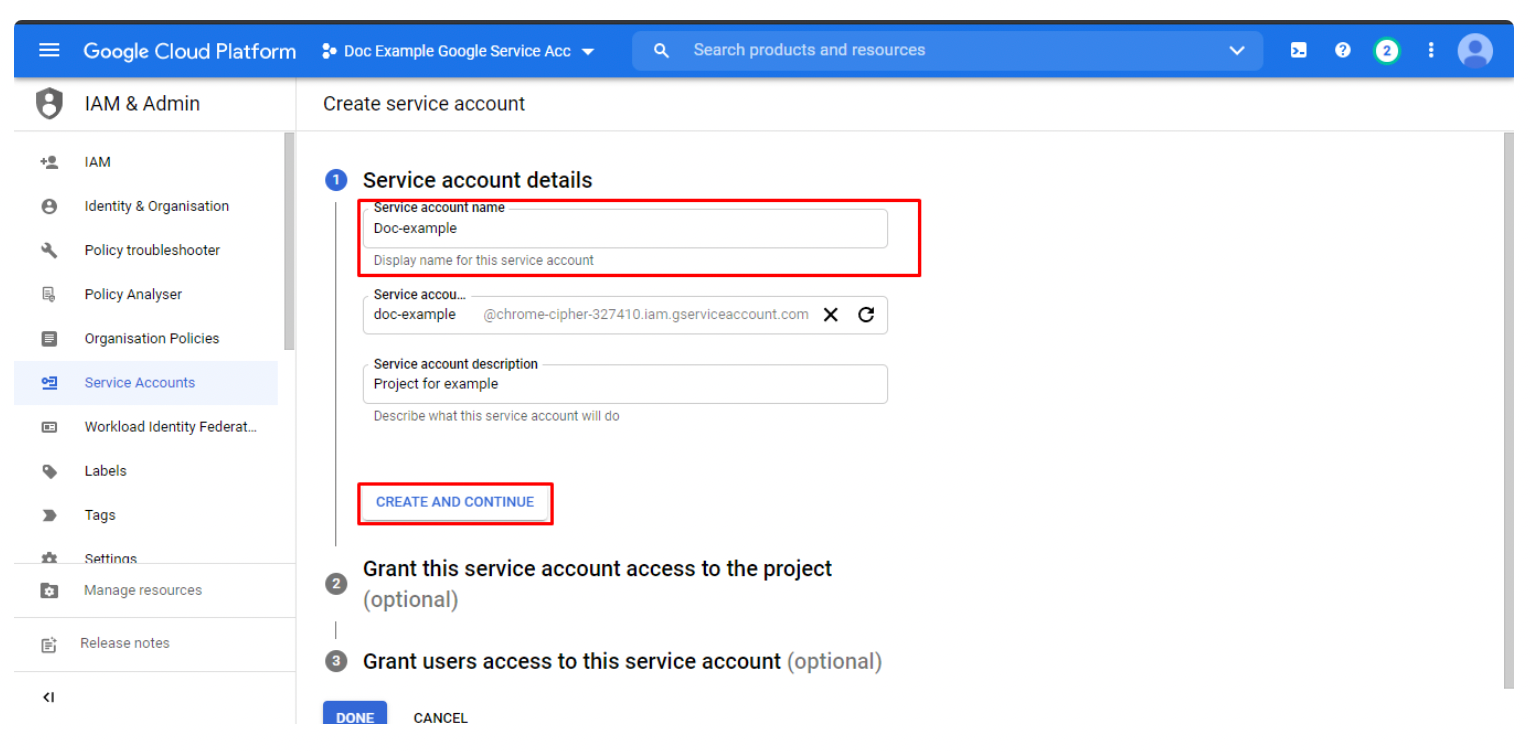Click the Google Cloud Platform logo

[190, 51]
